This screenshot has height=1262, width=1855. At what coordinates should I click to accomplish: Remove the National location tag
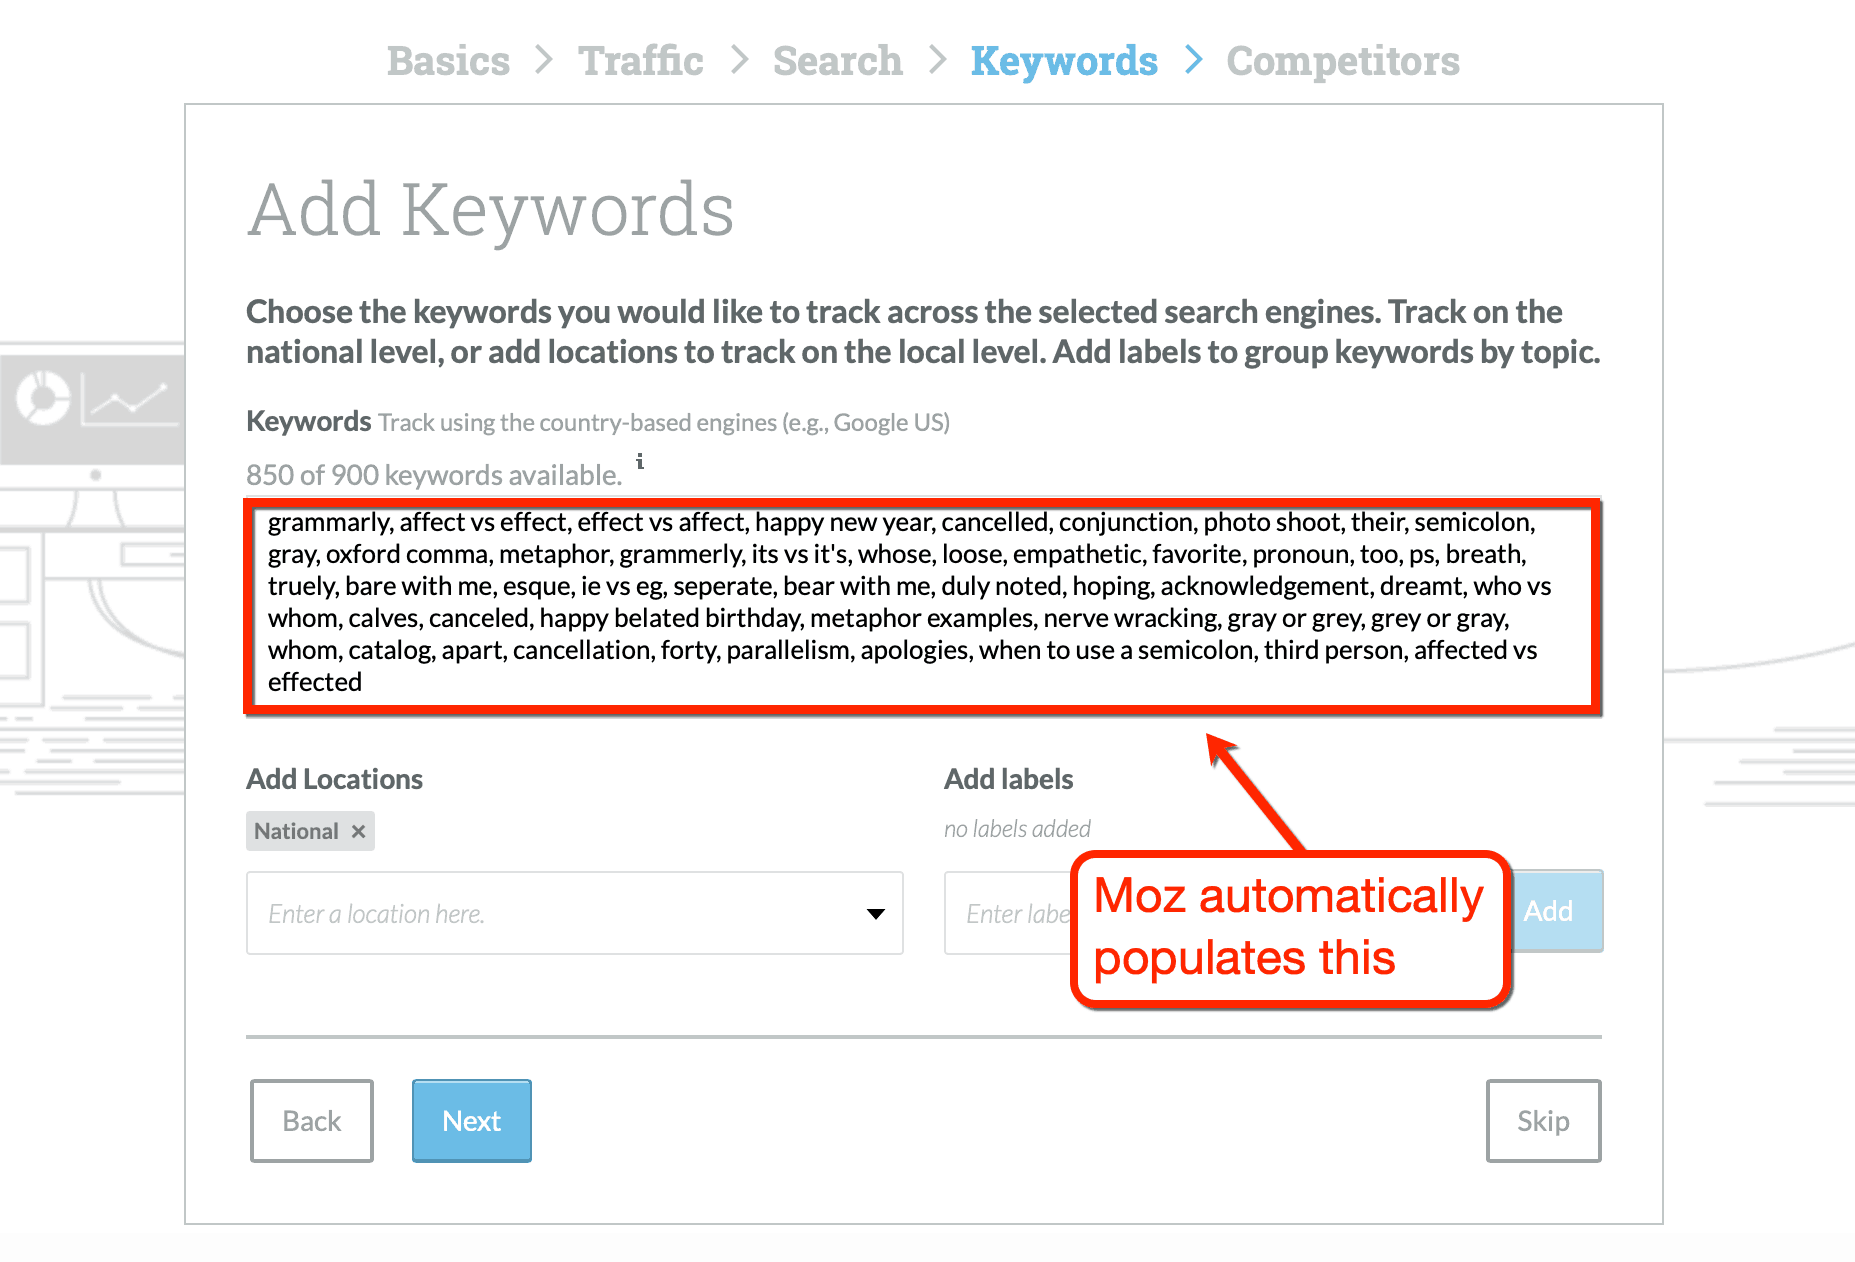(357, 830)
